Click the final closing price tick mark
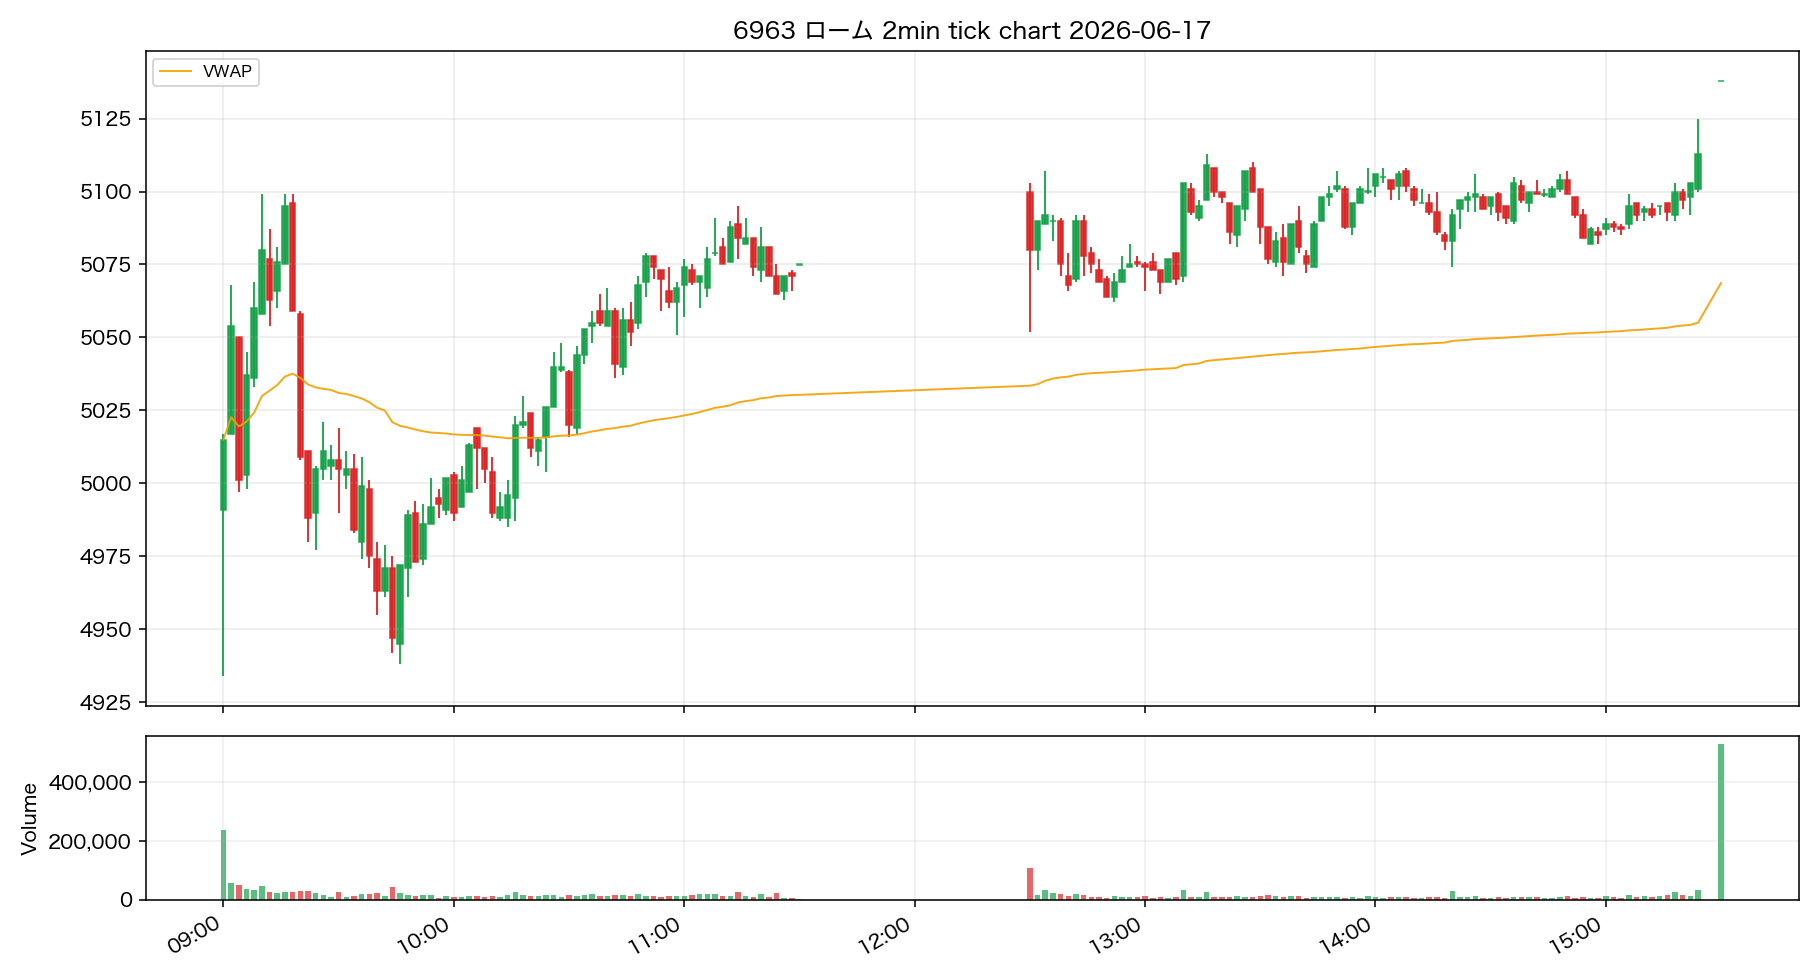This screenshot has height=980, width=1820. [x=1721, y=81]
